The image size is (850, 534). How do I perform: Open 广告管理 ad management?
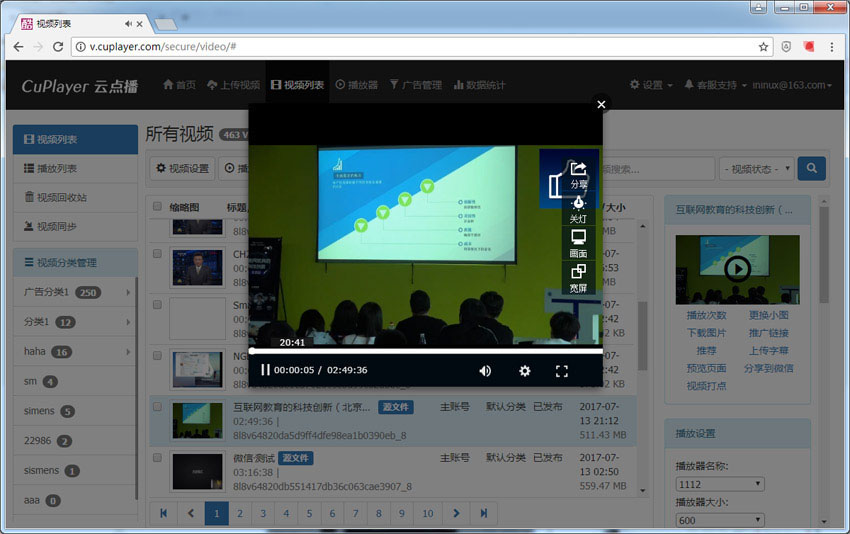pyautogui.click(x=416, y=85)
